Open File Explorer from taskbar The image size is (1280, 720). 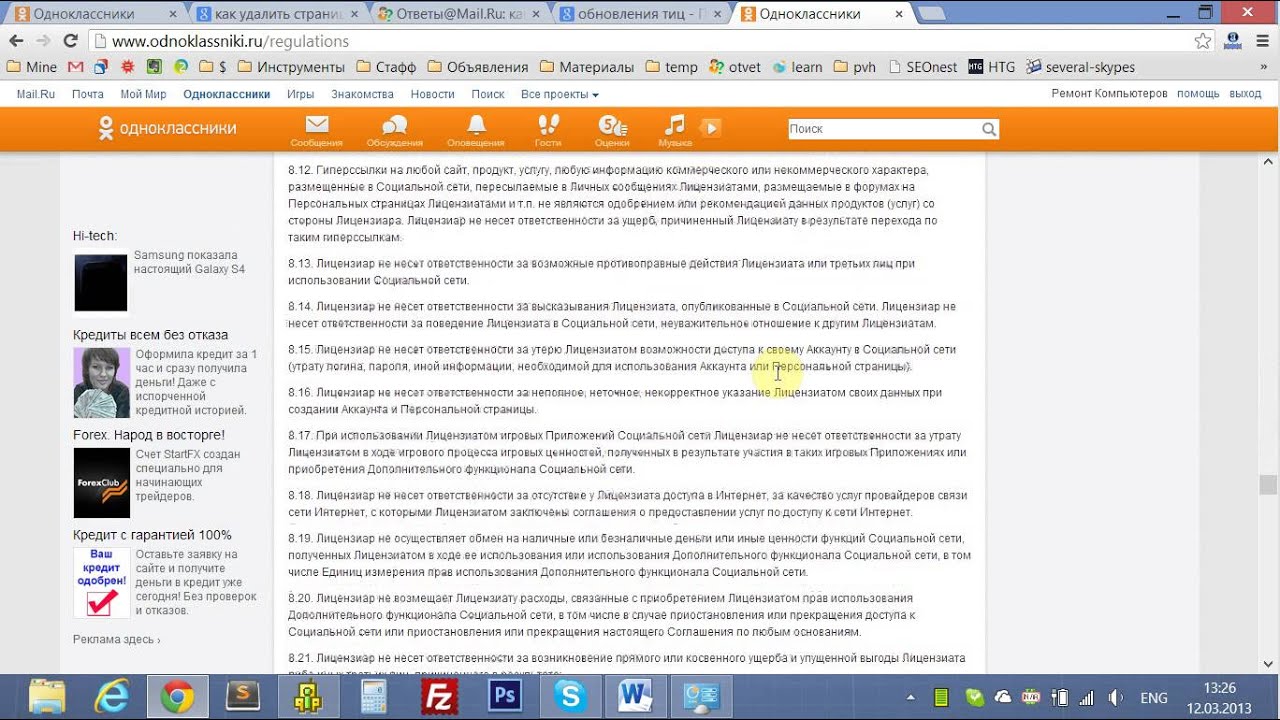point(47,697)
